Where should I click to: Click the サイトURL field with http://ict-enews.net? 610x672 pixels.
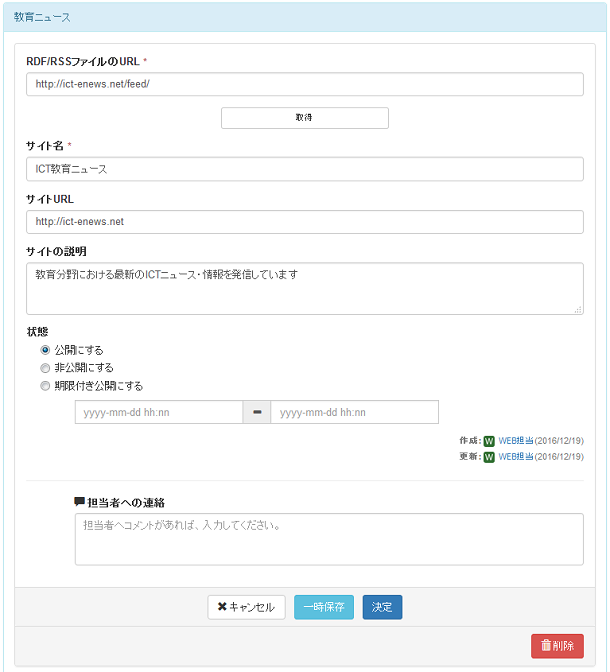304,222
